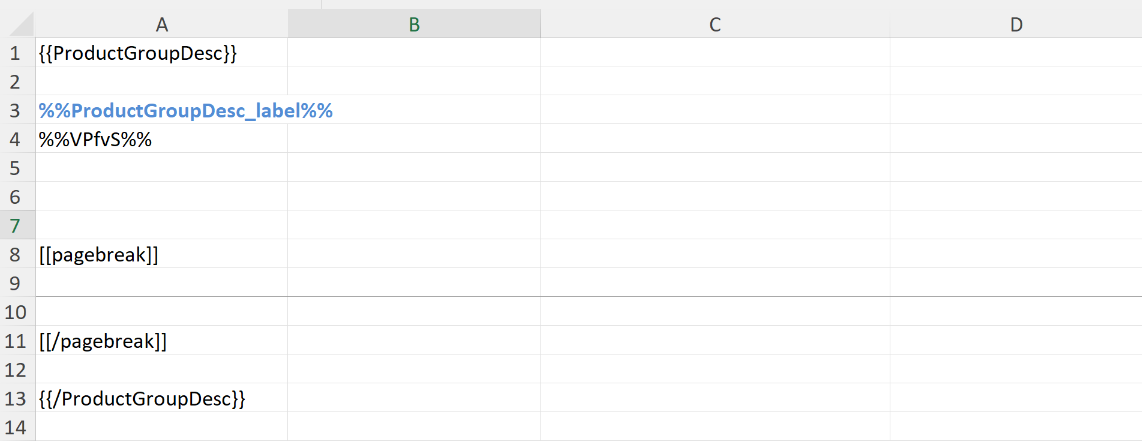Select row 4 header
The height and width of the screenshot is (441, 1142).
[x=15, y=139]
